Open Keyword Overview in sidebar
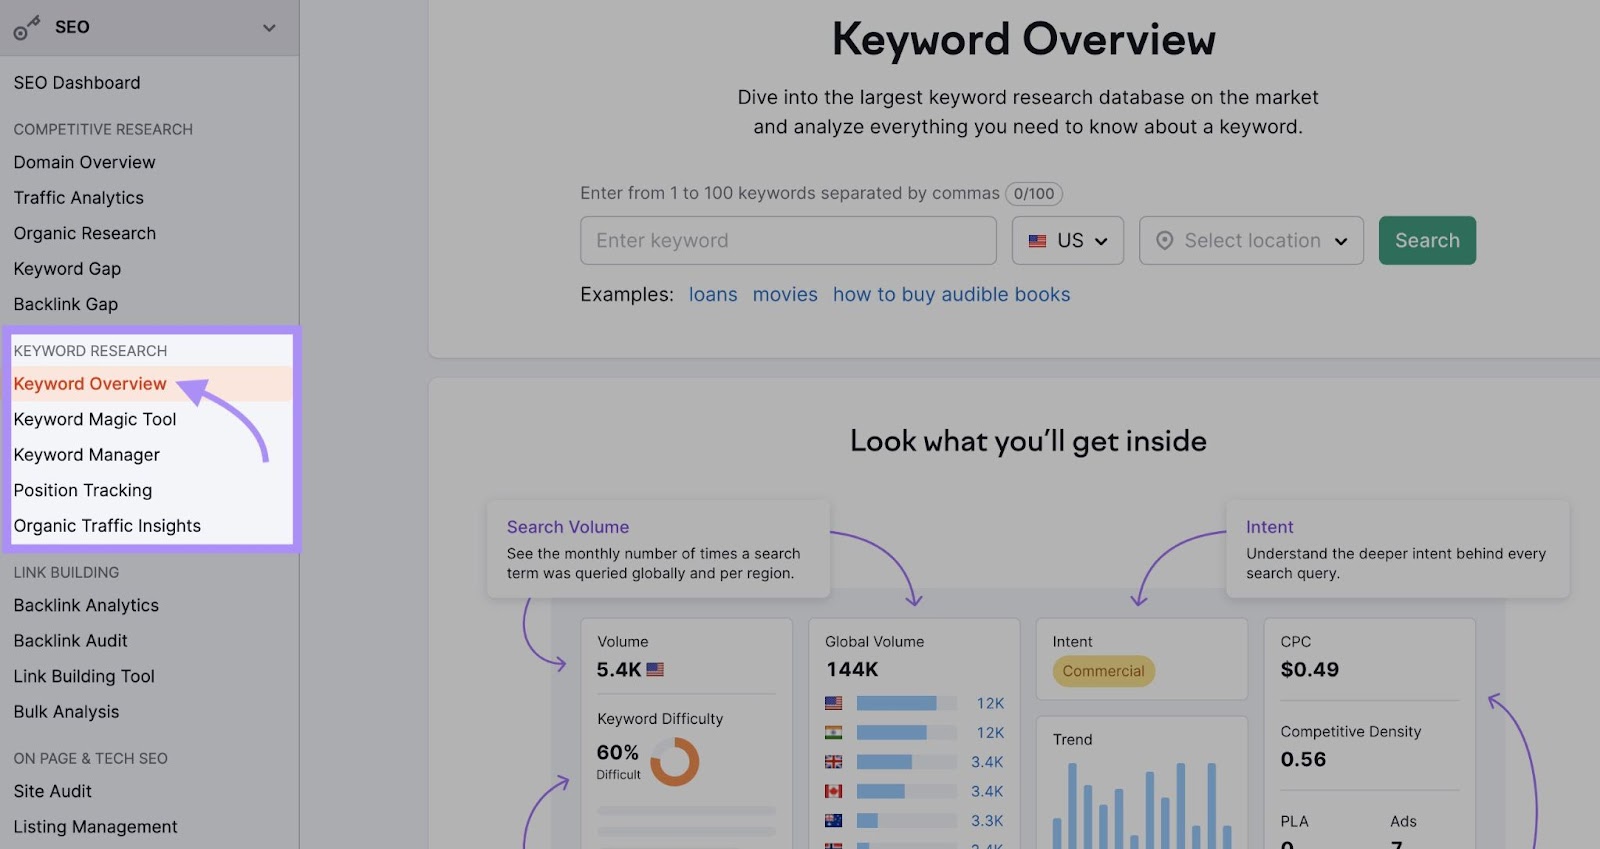 point(90,384)
